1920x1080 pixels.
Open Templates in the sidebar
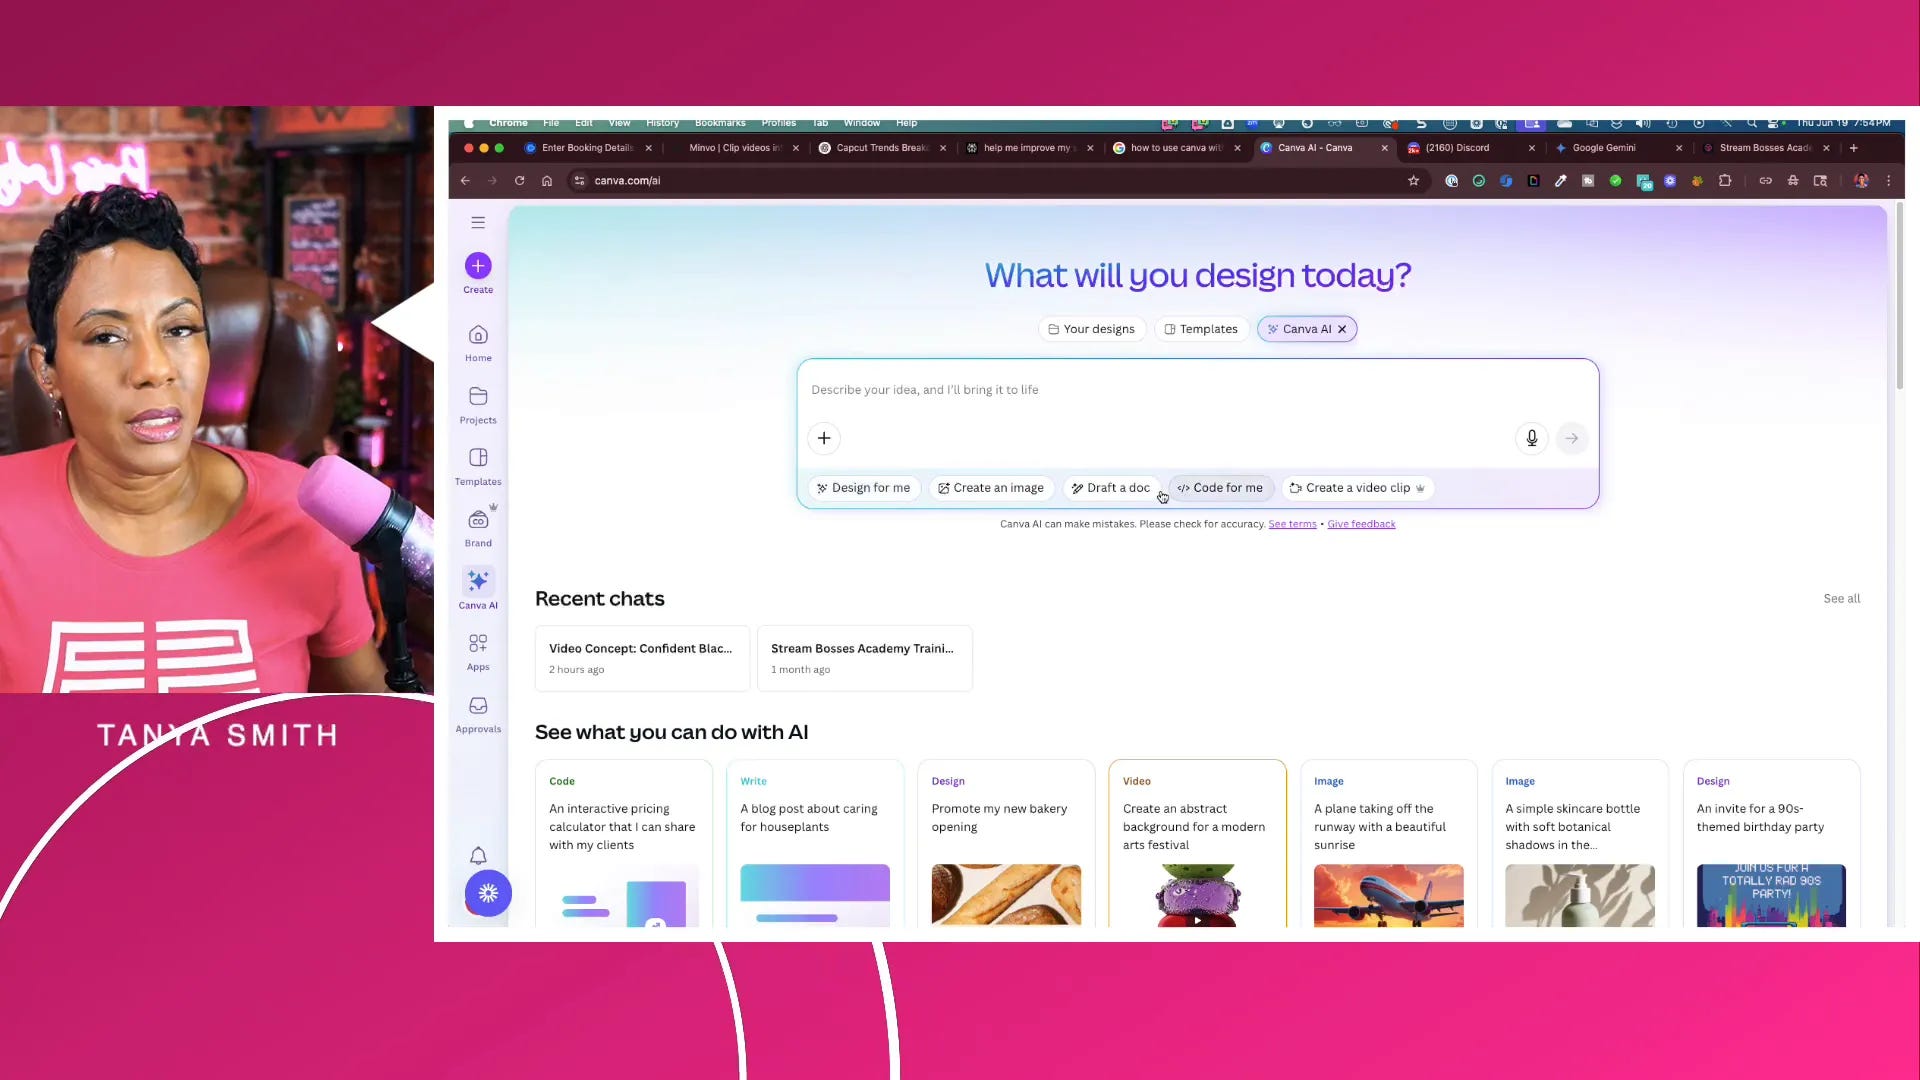click(x=478, y=467)
